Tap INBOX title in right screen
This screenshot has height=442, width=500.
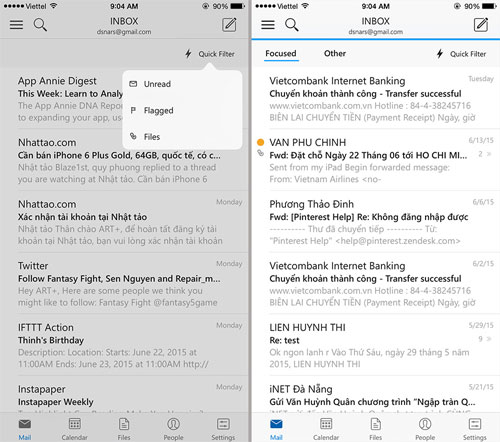[376, 21]
